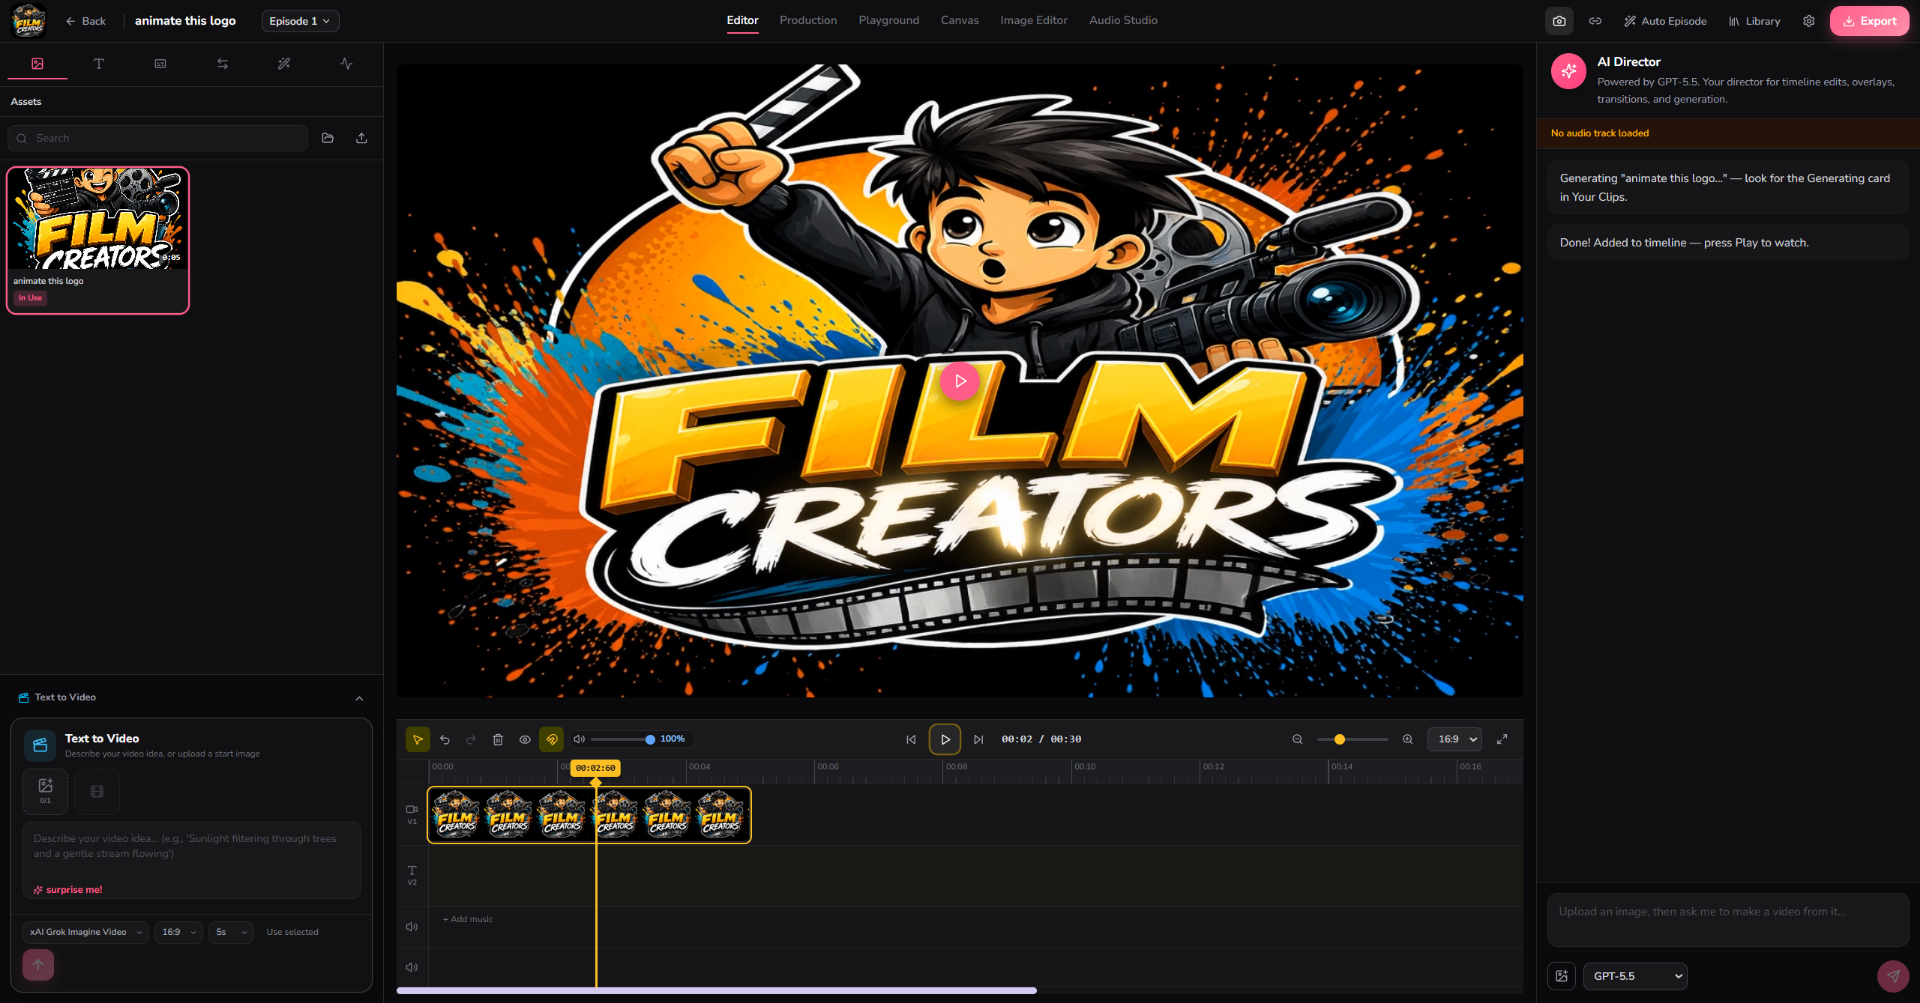
Task: Skip to the start of the timeline
Action: coord(911,740)
